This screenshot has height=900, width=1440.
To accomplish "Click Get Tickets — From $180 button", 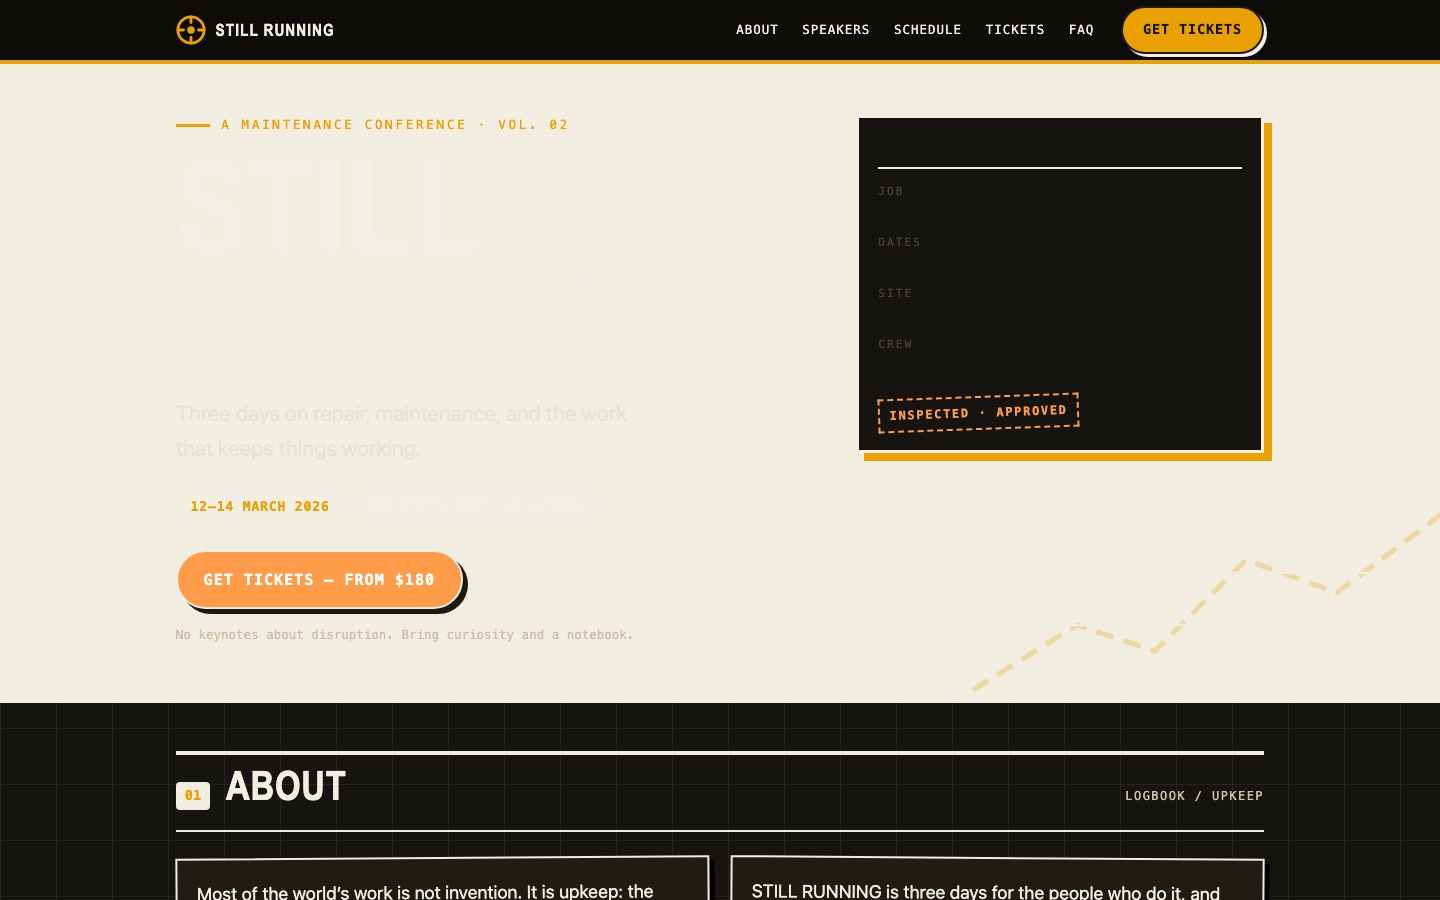I will point(319,580).
